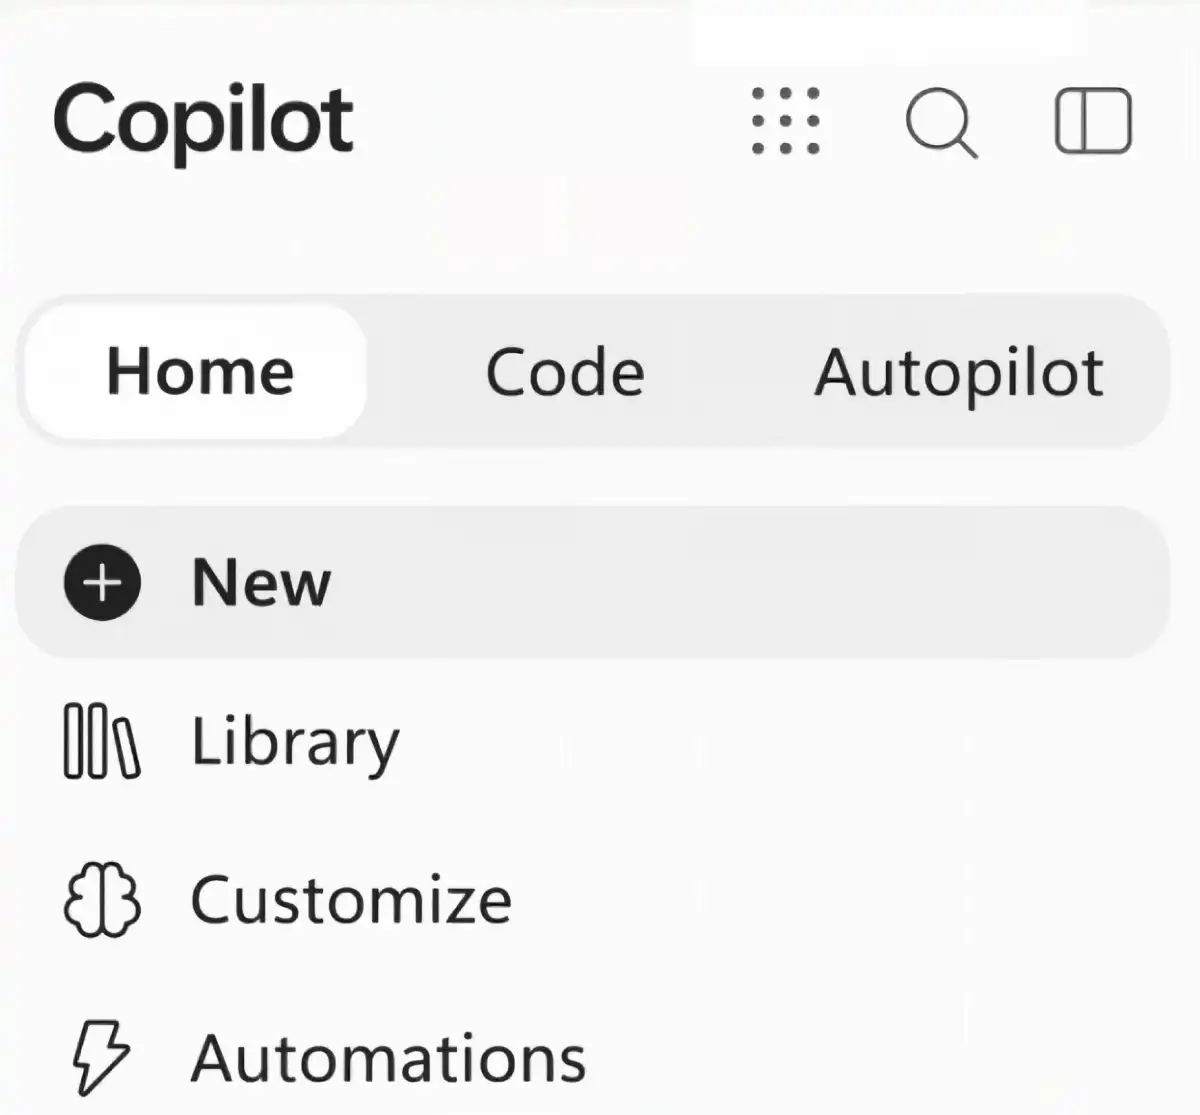Open the Customize page
The height and width of the screenshot is (1115, 1200).
351,899
